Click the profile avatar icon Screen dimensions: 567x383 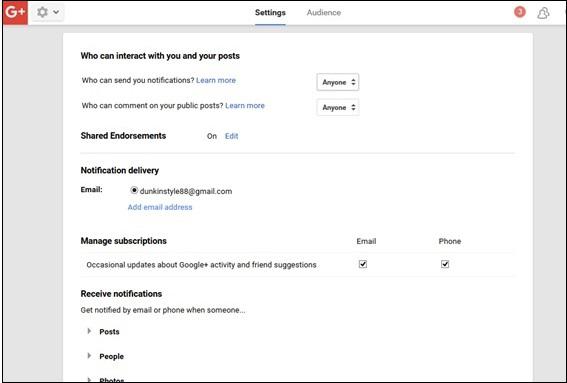tap(543, 13)
